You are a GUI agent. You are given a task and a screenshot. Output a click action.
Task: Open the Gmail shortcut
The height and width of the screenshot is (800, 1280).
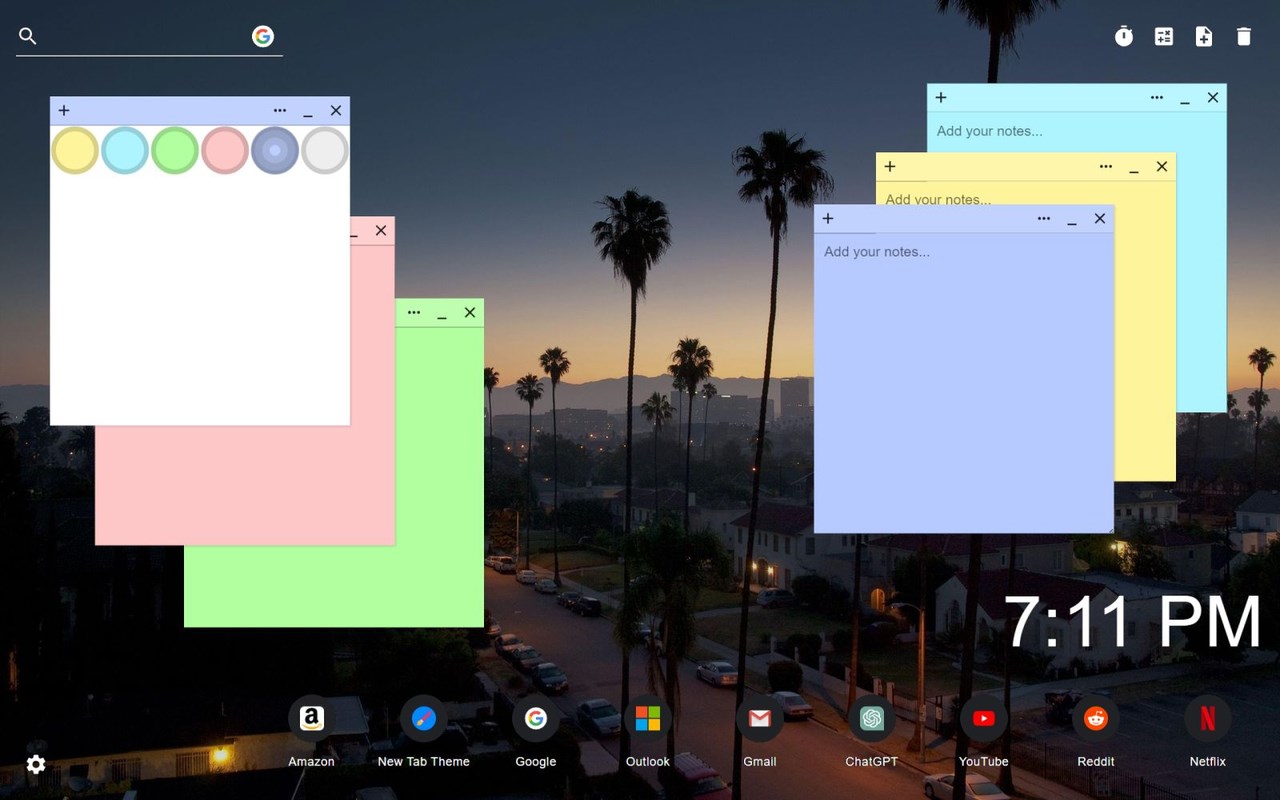pyautogui.click(x=760, y=732)
